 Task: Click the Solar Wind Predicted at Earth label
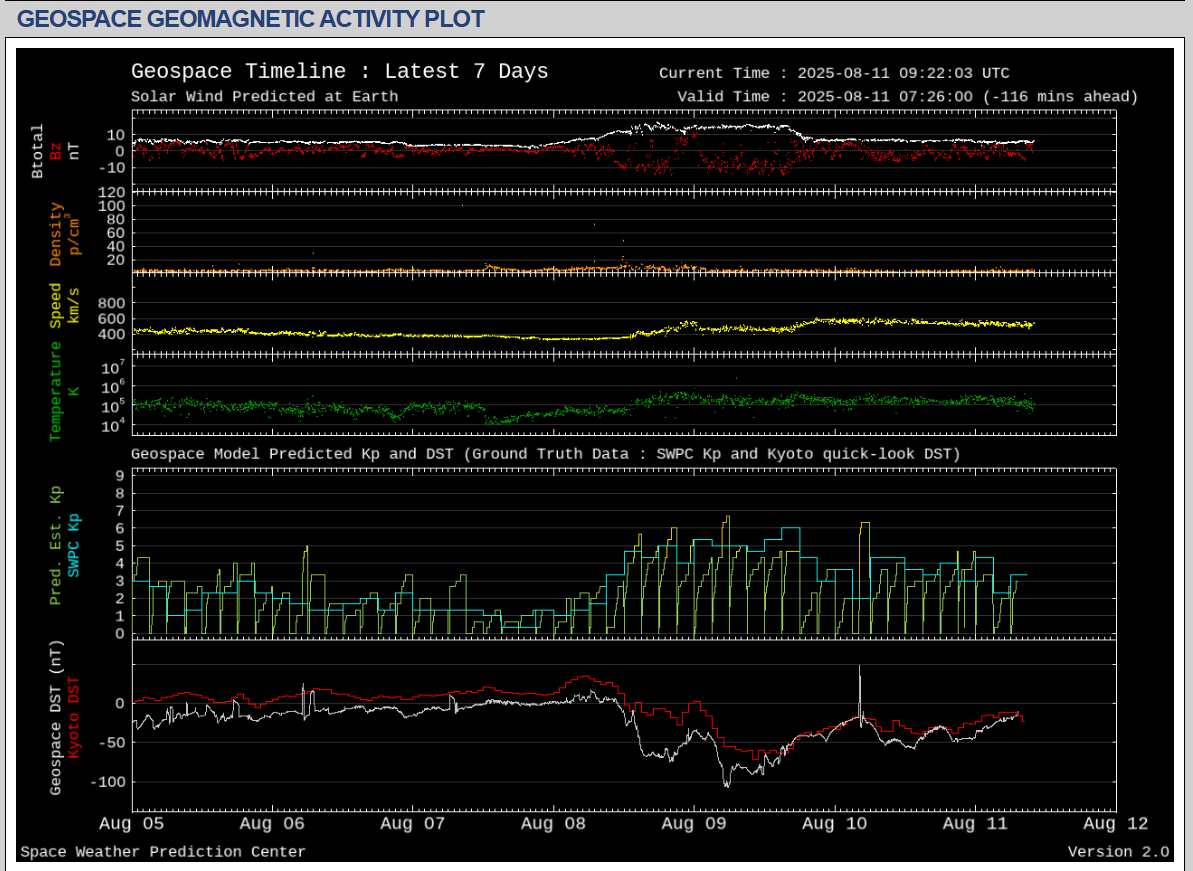264,97
